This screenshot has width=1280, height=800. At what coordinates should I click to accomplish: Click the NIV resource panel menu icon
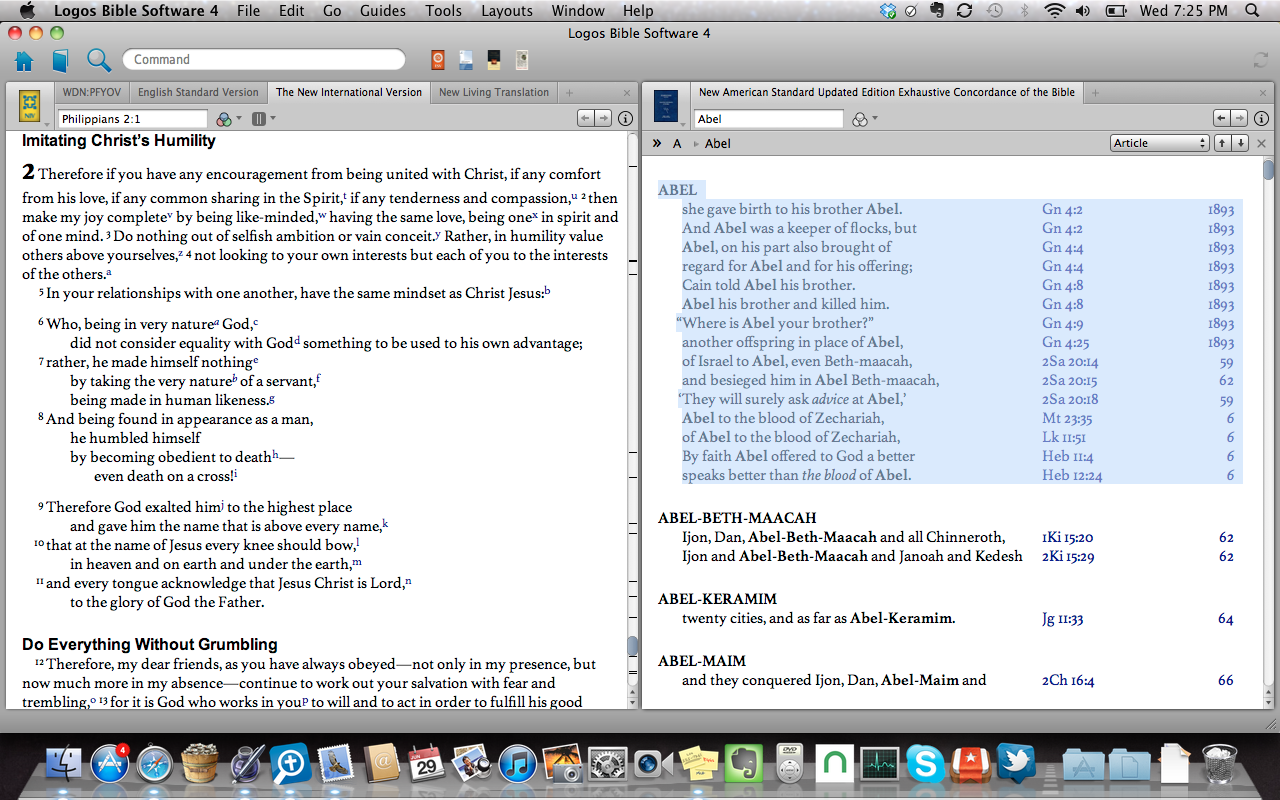pyautogui.click(x=30, y=104)
